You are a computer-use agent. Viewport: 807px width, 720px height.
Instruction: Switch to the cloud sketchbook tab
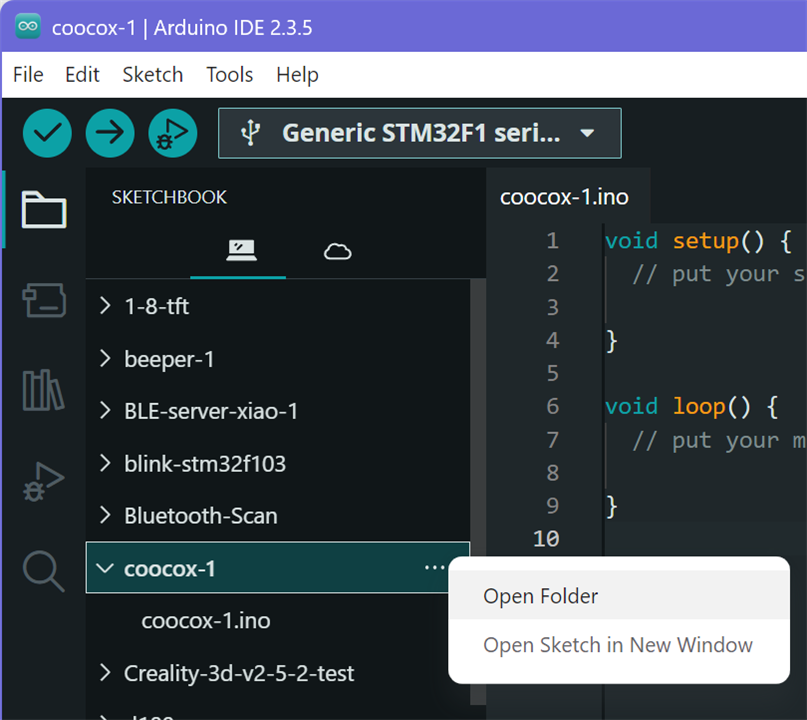pyautogui.click(x=338, y=251)
